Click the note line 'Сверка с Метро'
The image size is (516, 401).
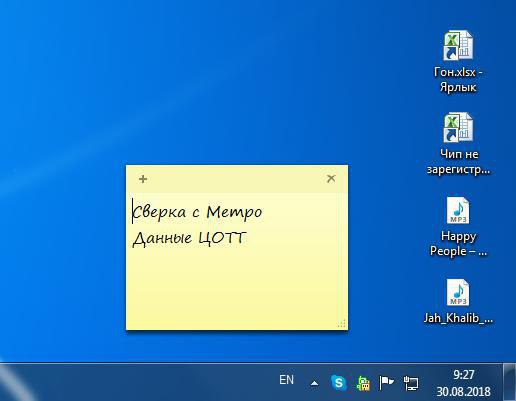[198, 212]
